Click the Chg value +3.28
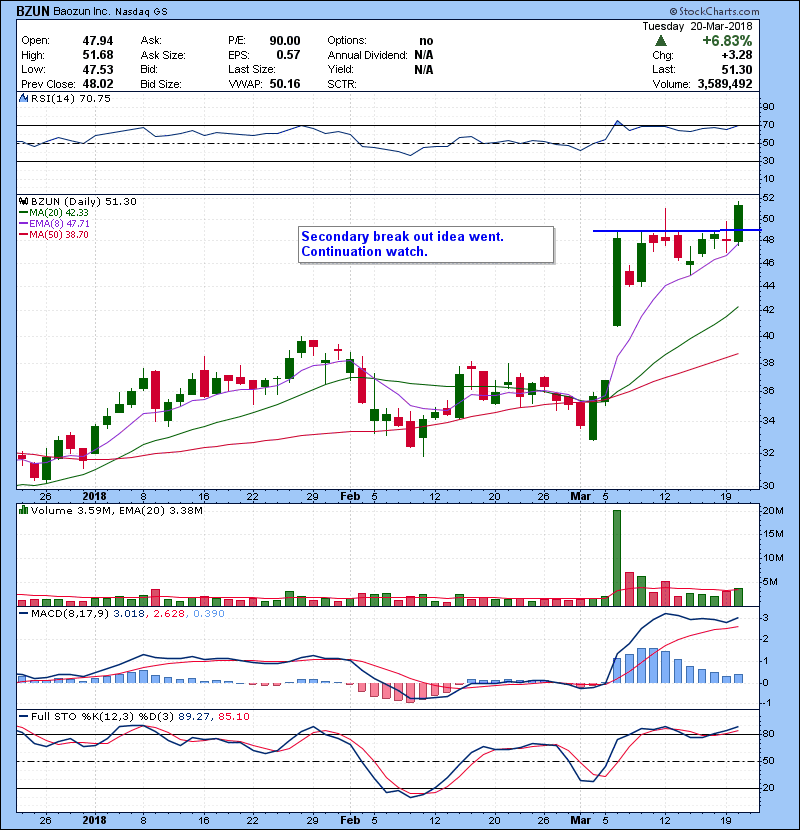The width and height of the screenshot is (800, 830). pos(736,55)
